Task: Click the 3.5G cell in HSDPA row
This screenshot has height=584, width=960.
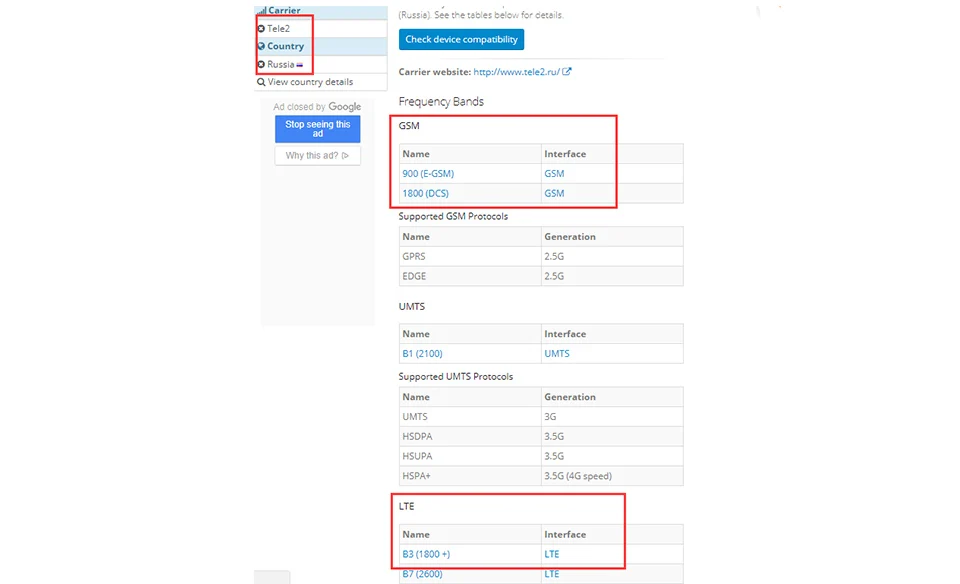Action: point(612,436)
